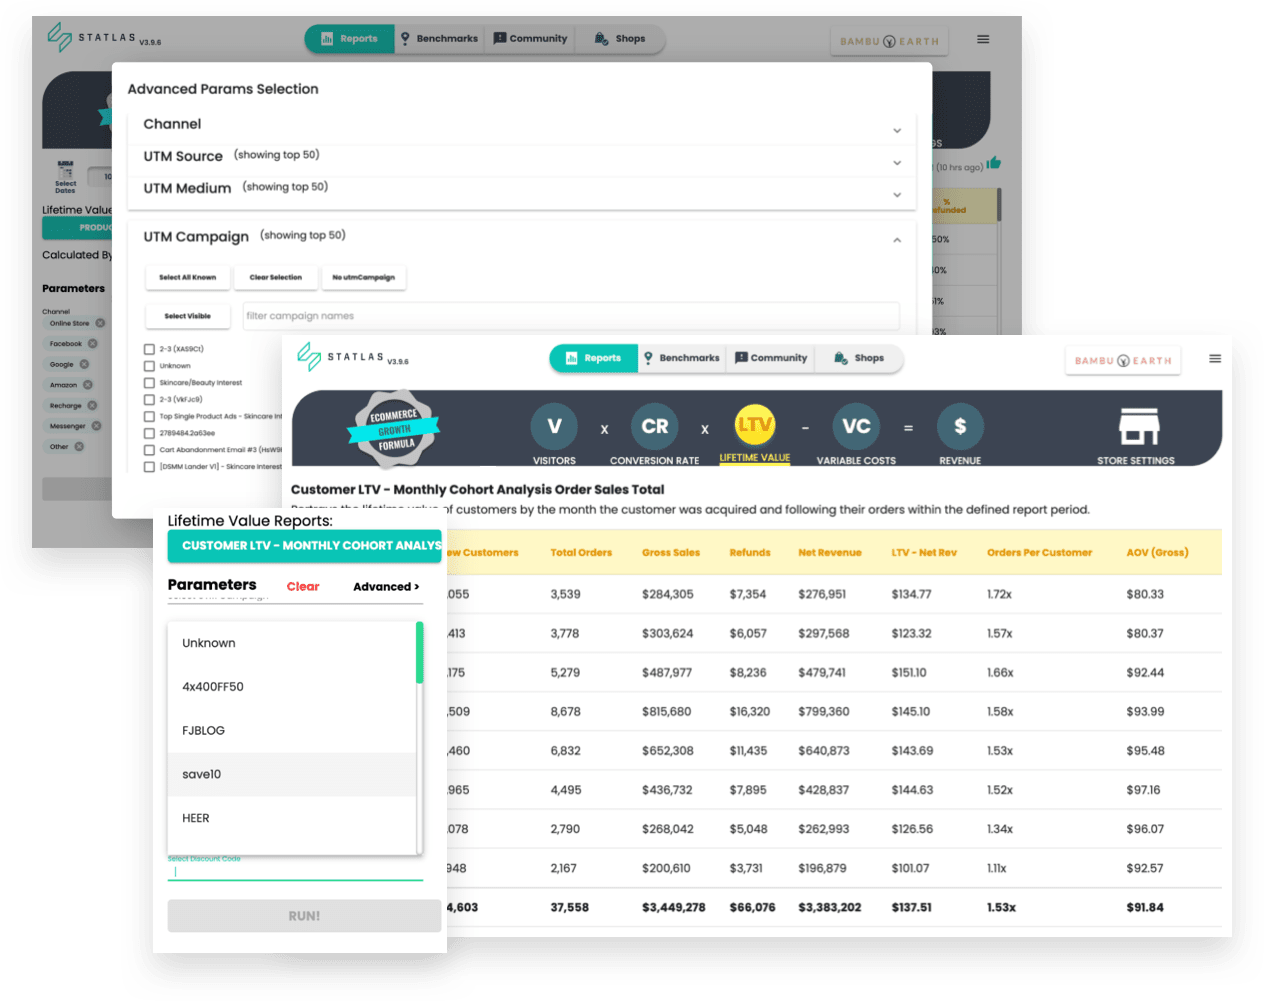Tick the Unknown campaign checkbox

[x=149, y=366]
